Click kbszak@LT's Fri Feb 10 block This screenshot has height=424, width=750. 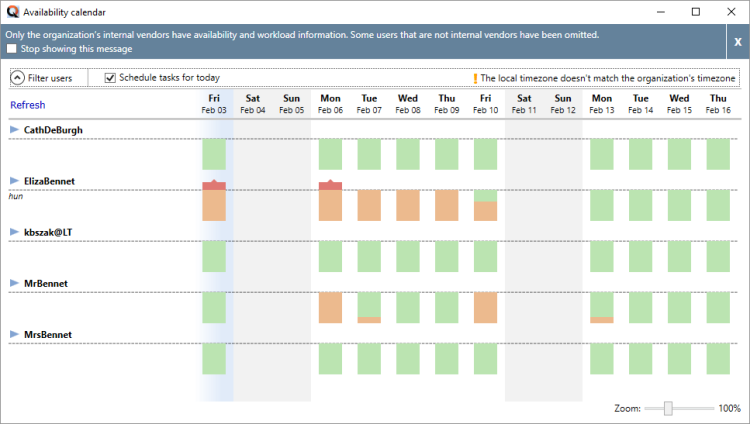coord(485,257)
